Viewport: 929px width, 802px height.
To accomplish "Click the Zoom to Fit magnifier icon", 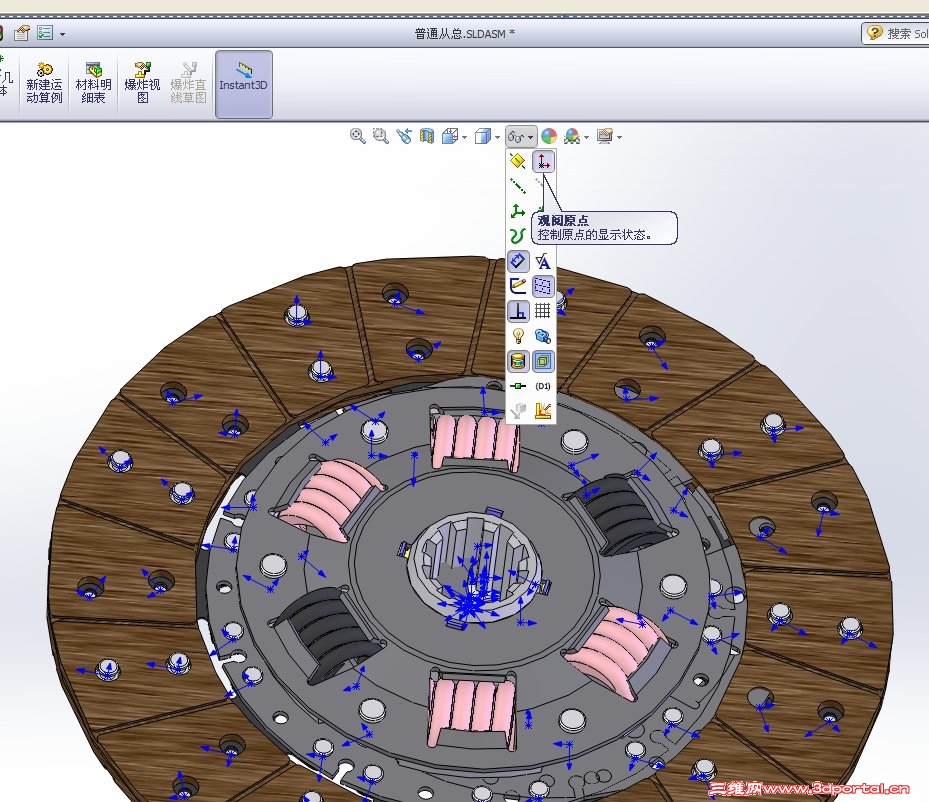I will 357,136.
